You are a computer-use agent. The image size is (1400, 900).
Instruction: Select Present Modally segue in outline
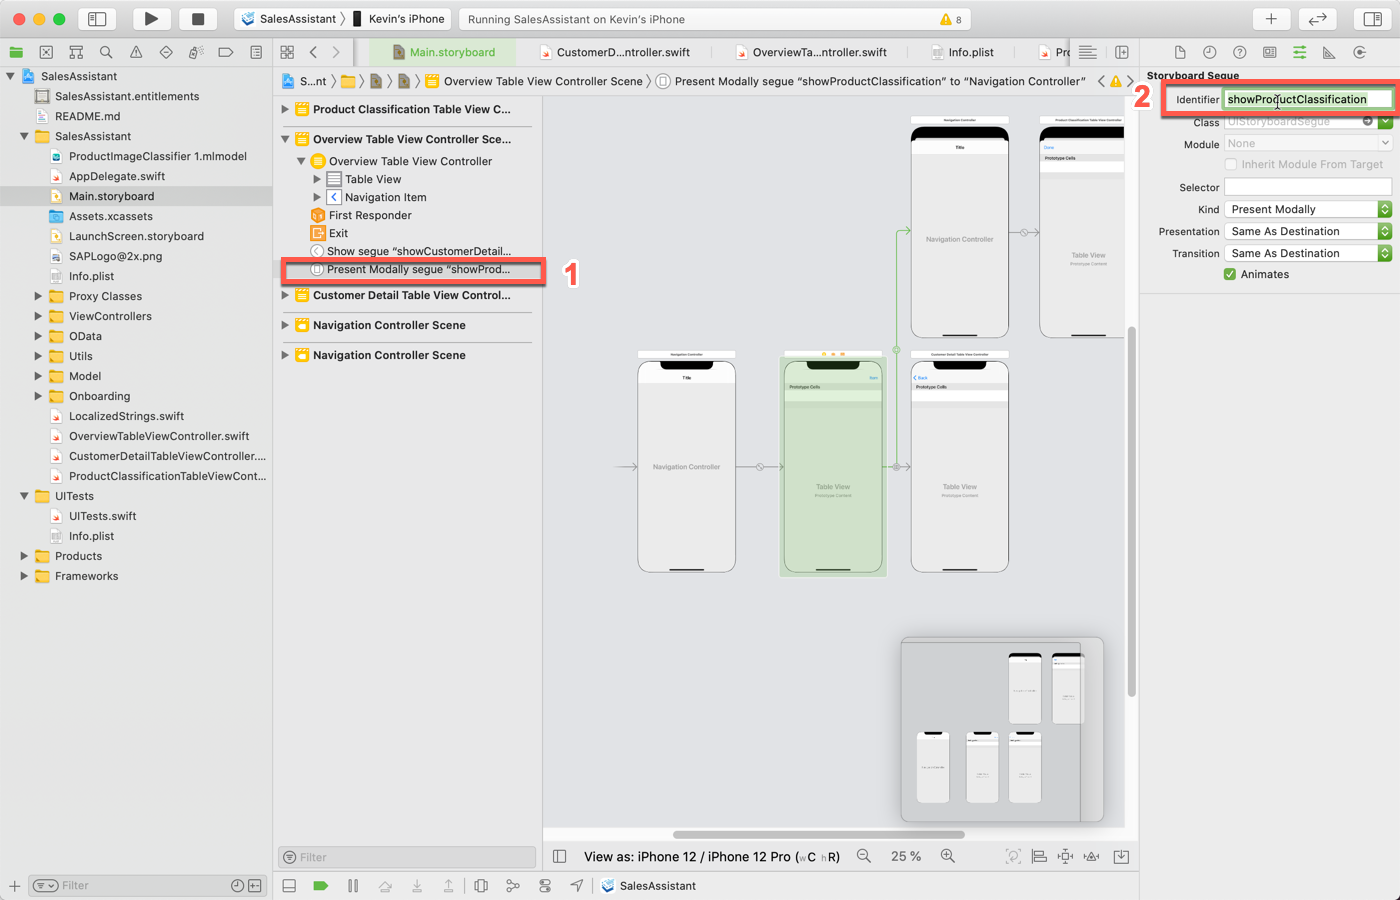click(414, 269)
